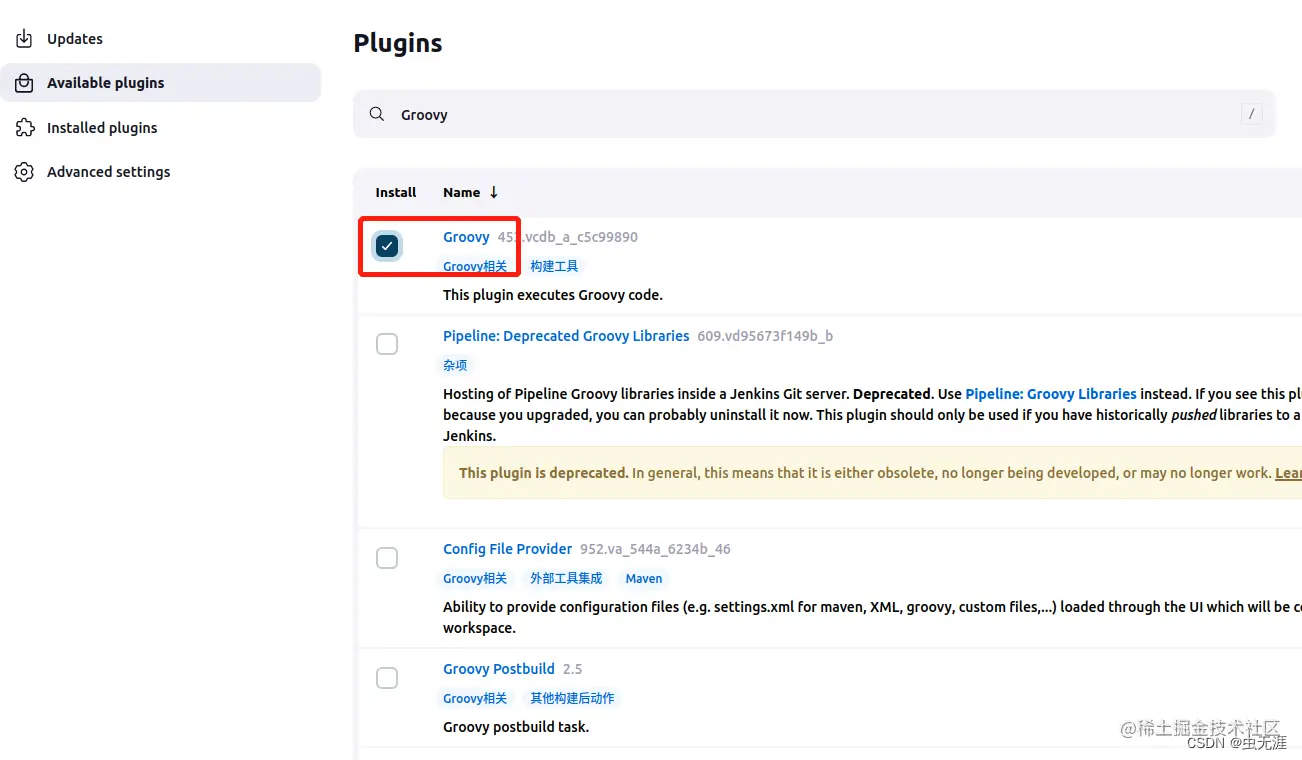Click Groovy相关 tag under Config File Provider
The width and height of the screenshot is (1302, 760).
[x=475, y=578]
